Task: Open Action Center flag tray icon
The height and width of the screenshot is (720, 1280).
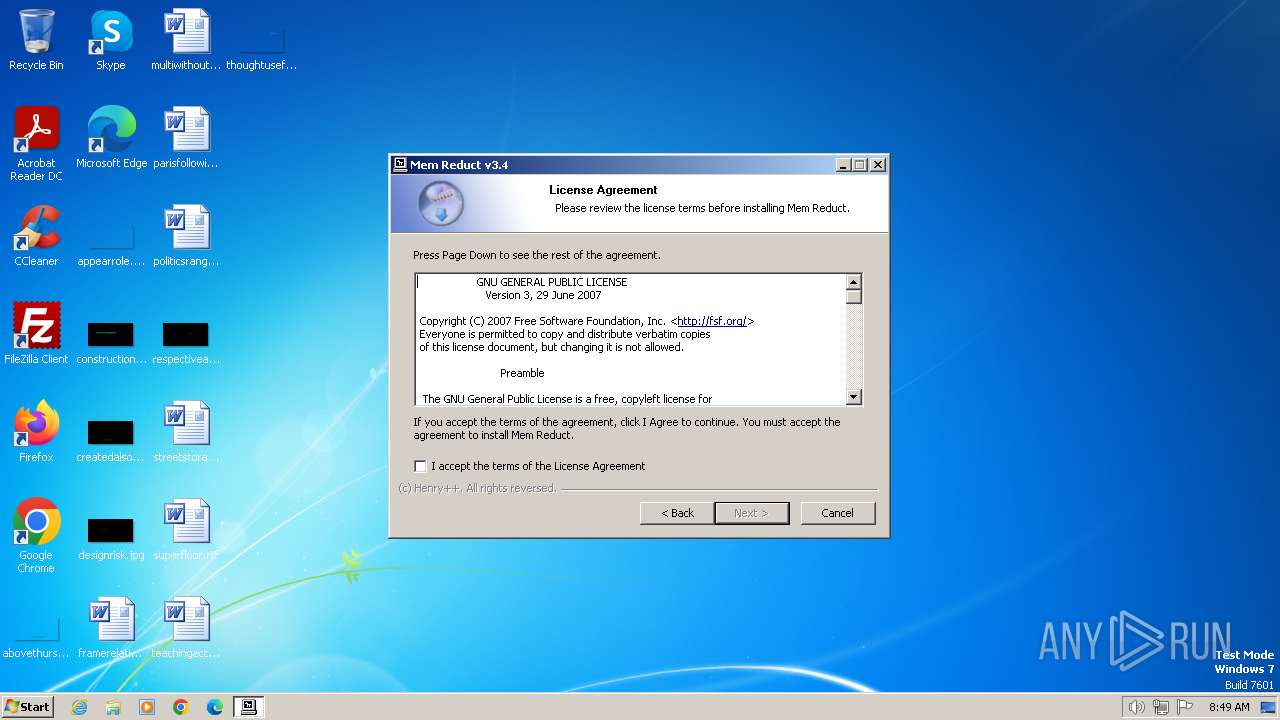Action: click(x=1185, y=707)
